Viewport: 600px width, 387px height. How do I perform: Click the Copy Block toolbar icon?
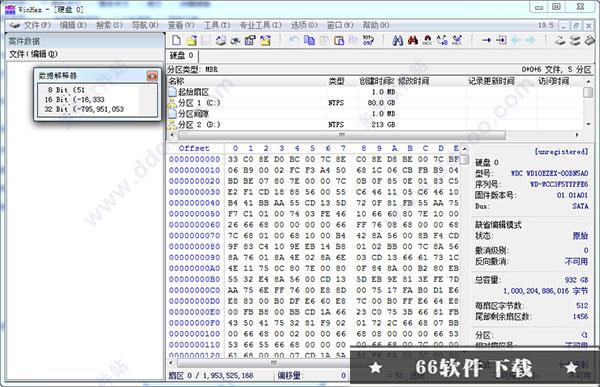point(309,40)
